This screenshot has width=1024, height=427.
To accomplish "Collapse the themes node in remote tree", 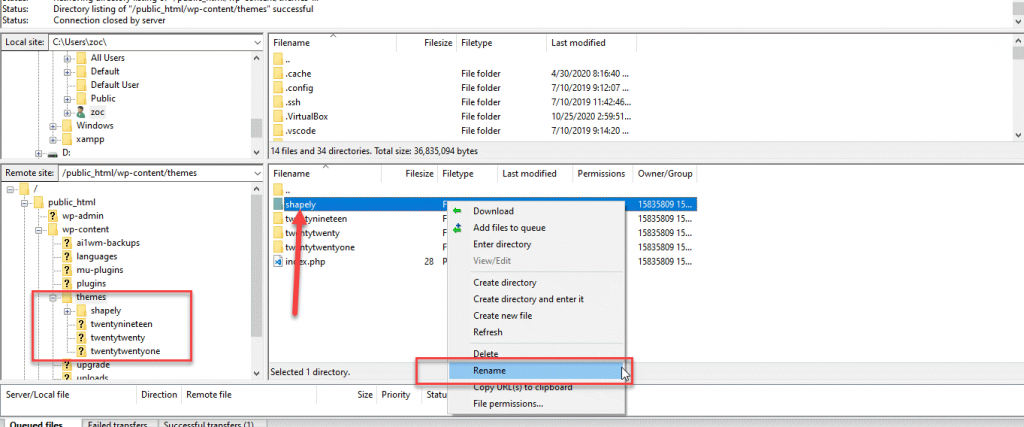I will 53,298.
